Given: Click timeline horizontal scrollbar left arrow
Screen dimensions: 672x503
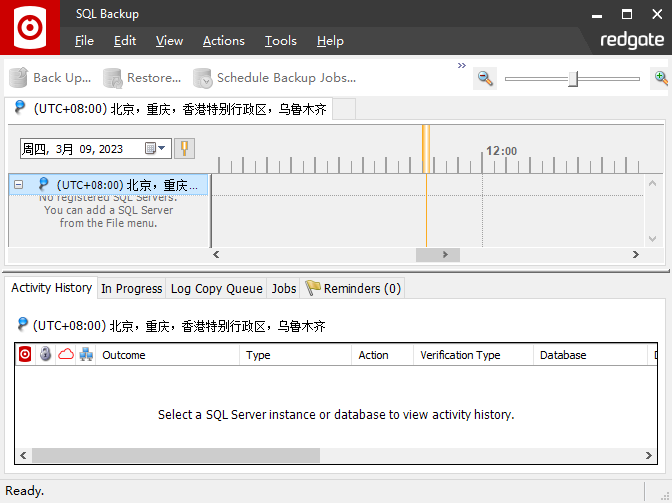Looking at the screenshot, I should [x=216, y=254].
